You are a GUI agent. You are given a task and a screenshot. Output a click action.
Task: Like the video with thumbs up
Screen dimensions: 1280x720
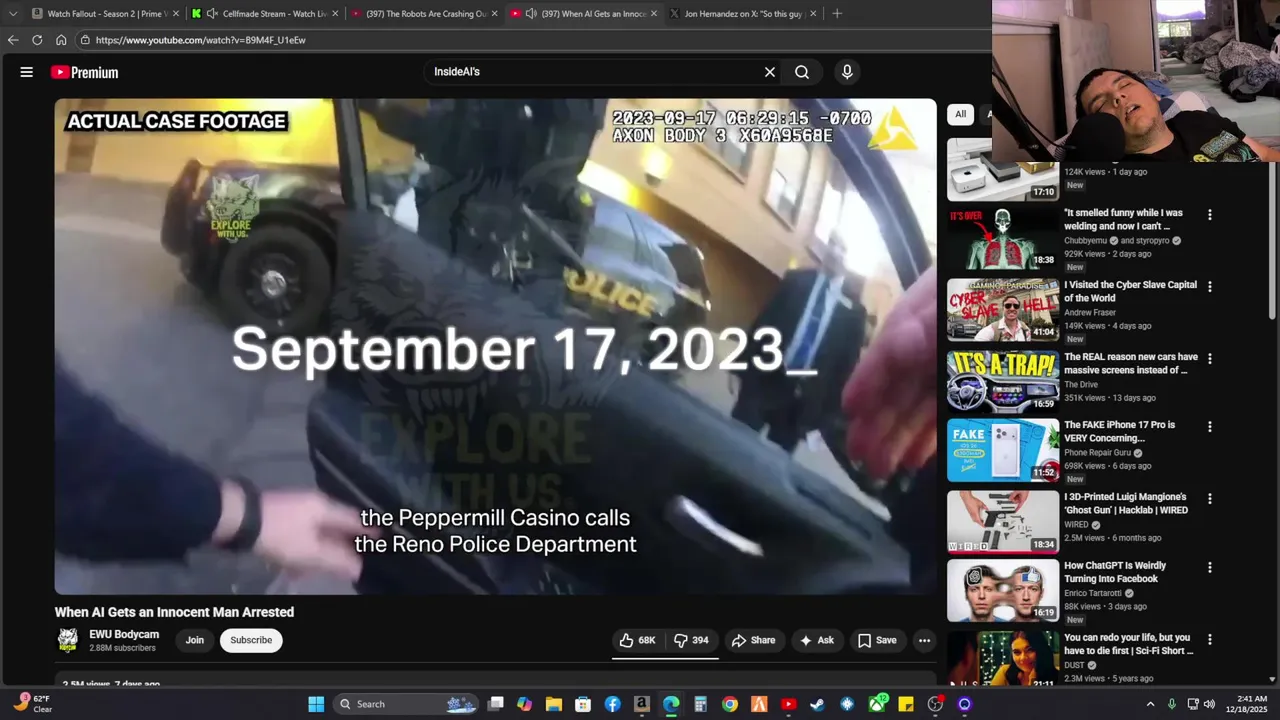click(x=637, y=640)
